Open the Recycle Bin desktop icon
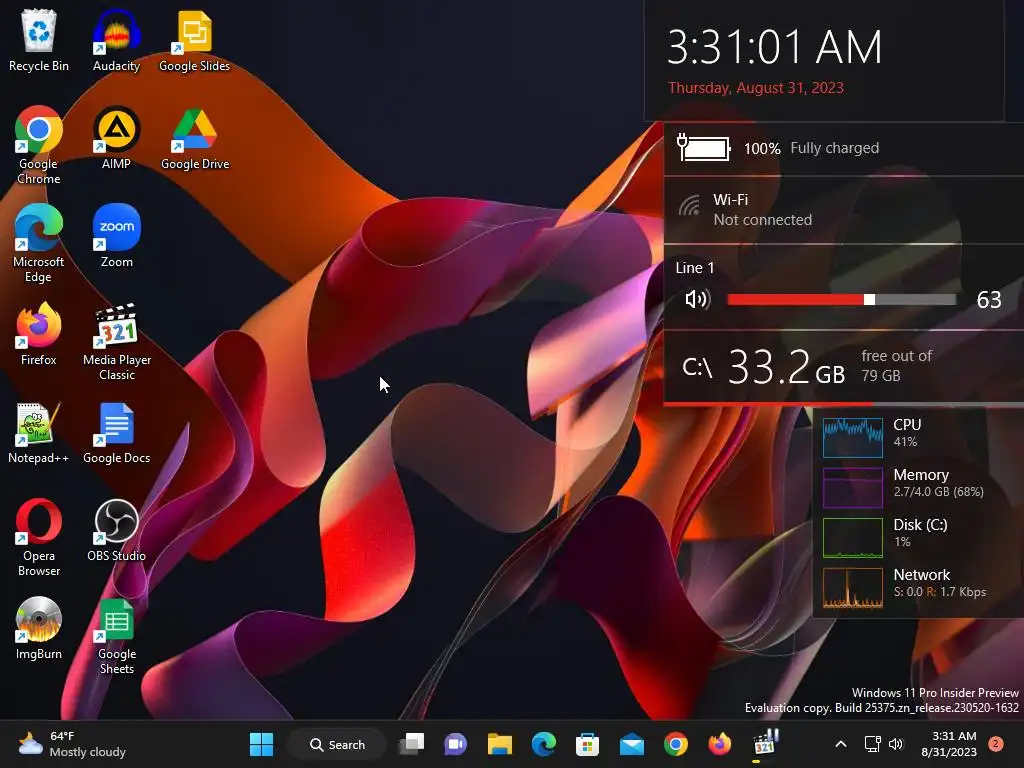 pos(39,40)
